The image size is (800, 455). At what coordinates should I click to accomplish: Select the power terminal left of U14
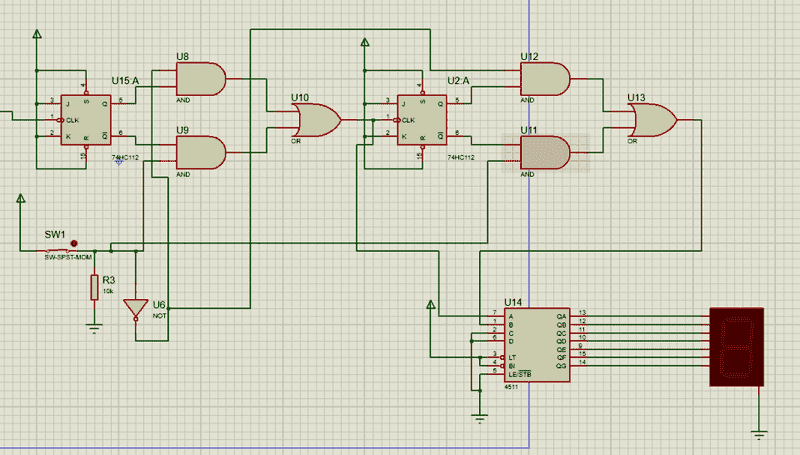[x=431, y=305]
